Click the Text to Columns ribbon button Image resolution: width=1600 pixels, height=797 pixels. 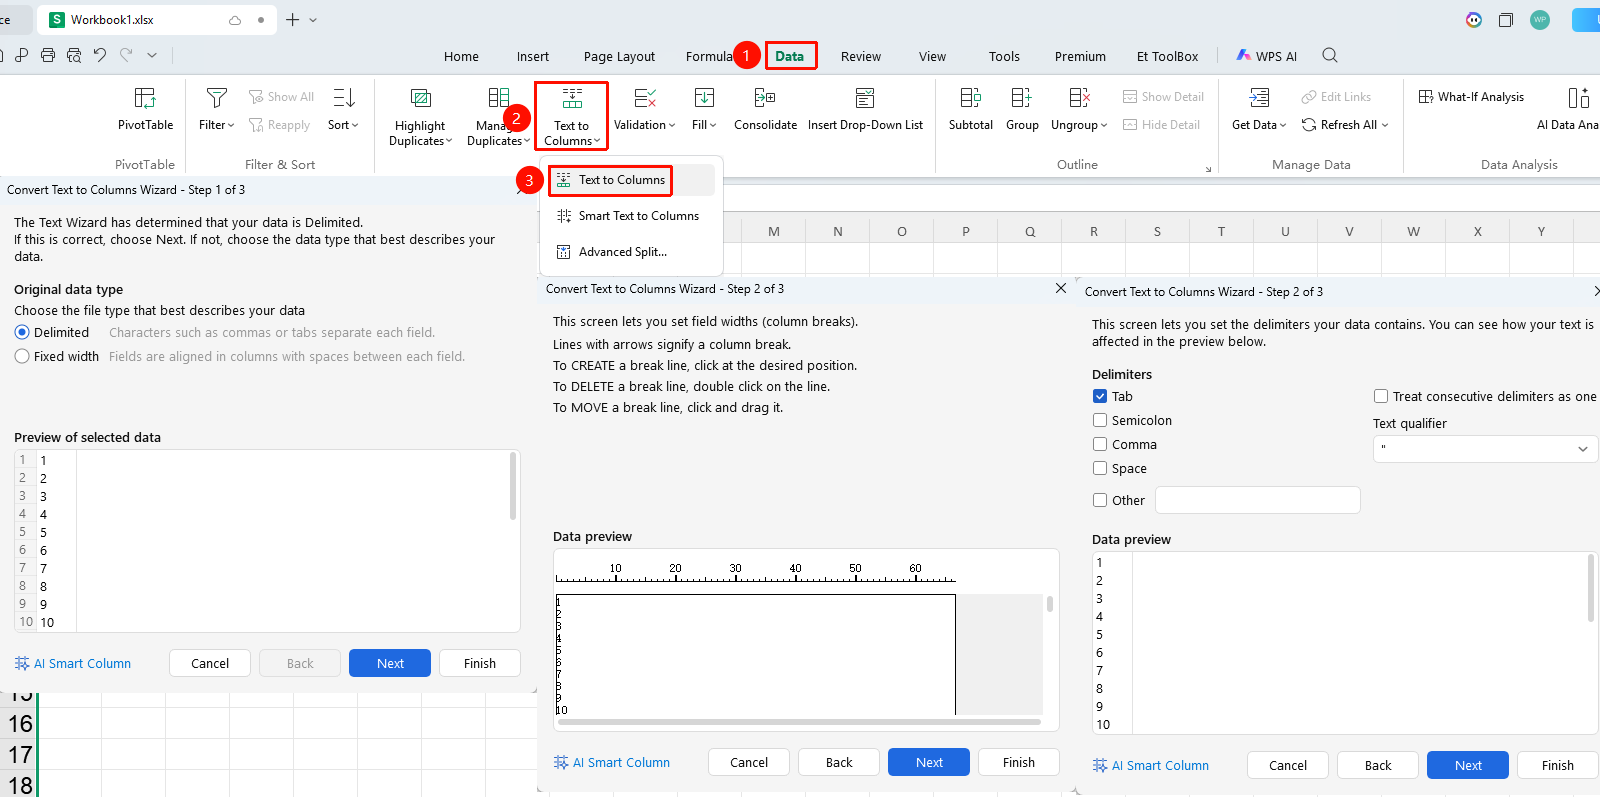[x=571, y=115]
